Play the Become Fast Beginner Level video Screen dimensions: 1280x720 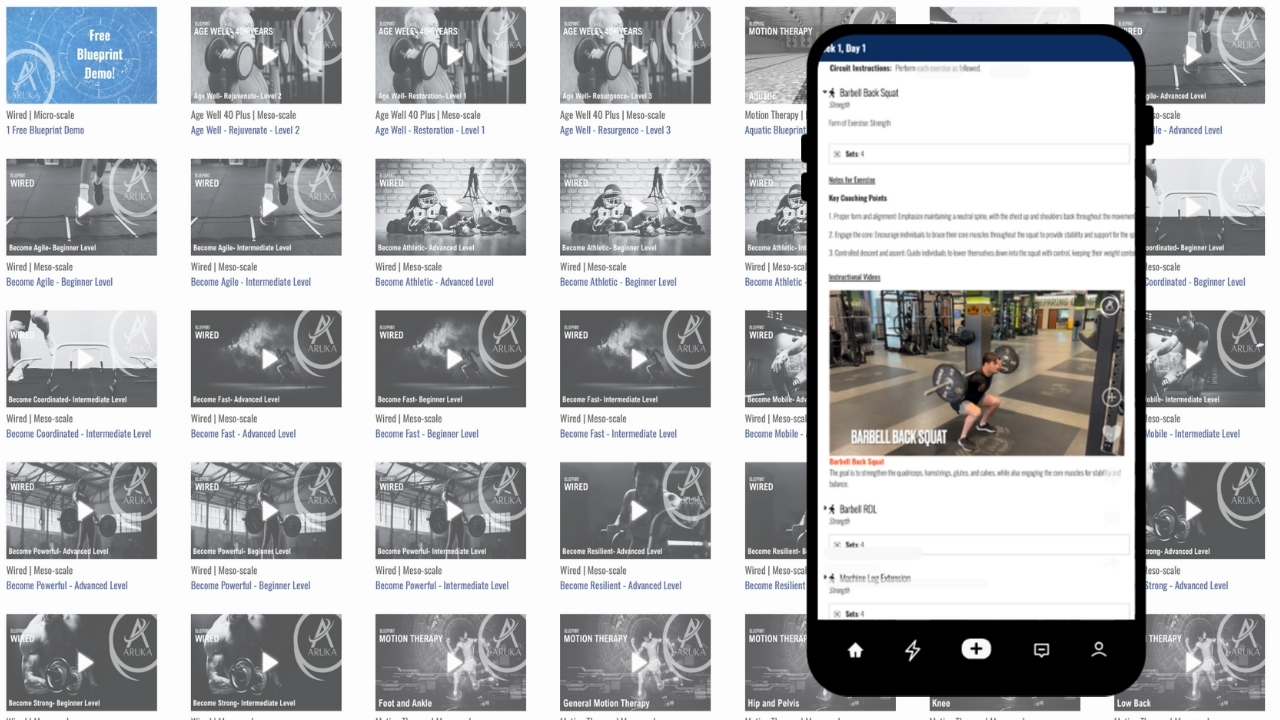454,359
